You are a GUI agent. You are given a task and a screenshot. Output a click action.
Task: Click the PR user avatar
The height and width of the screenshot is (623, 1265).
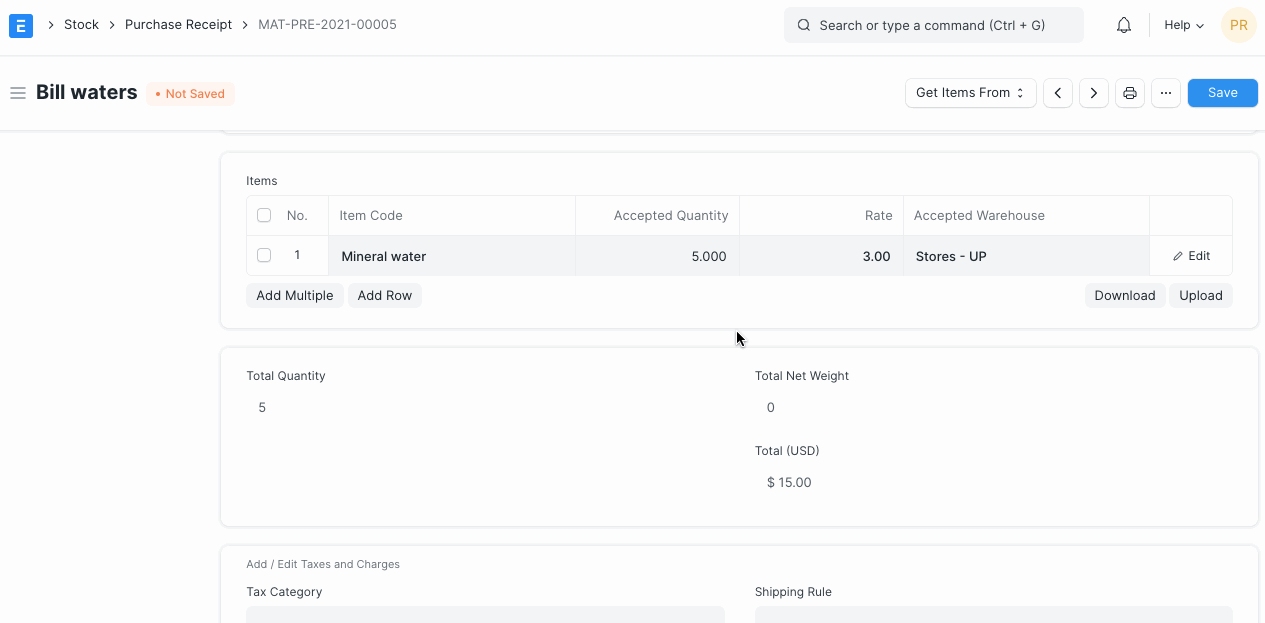pyautogui.click(x=1238, y=25)
